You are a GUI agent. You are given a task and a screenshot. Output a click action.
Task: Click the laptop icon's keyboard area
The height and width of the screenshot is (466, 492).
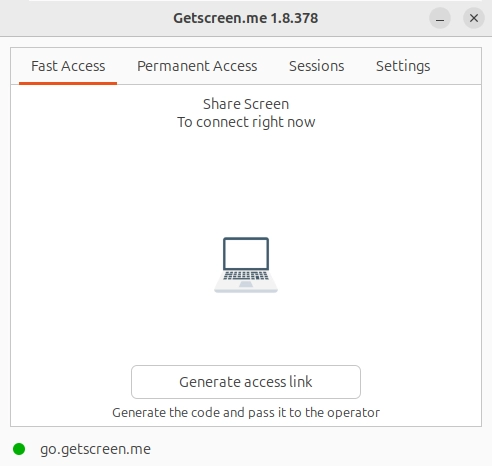click(x=246, y=276)
